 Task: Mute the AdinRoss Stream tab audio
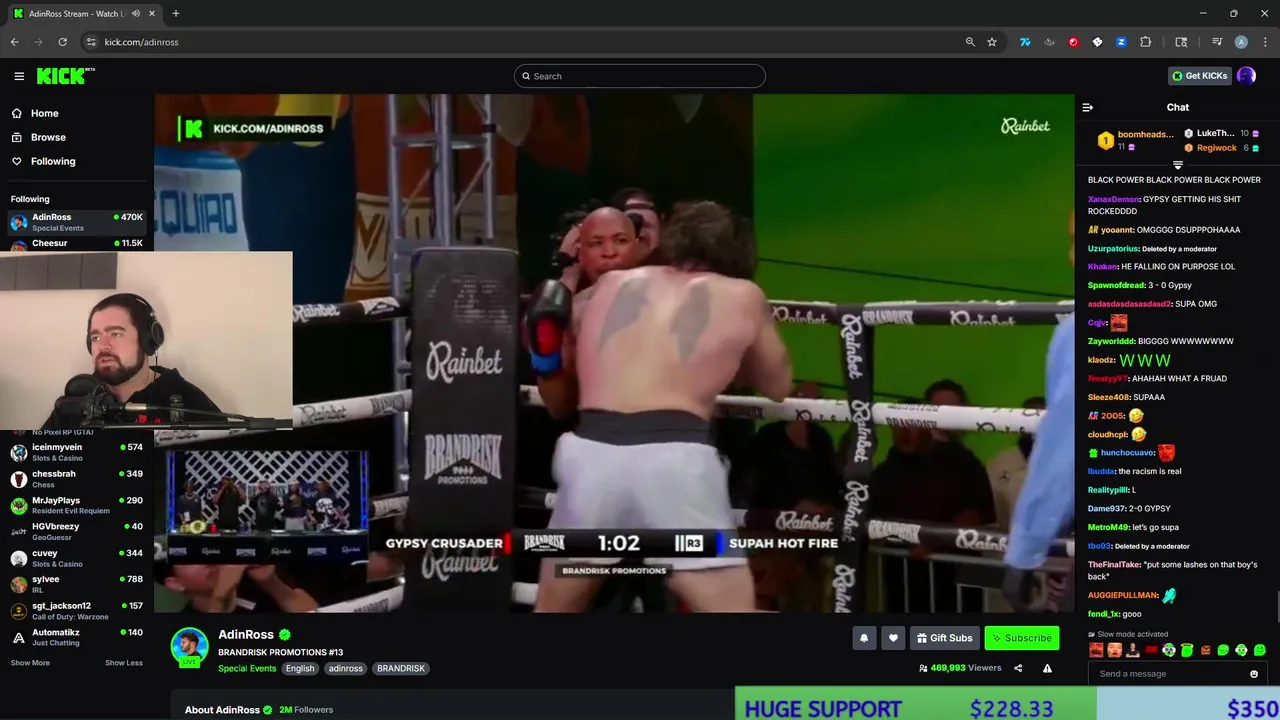click(x=136, y=14)
